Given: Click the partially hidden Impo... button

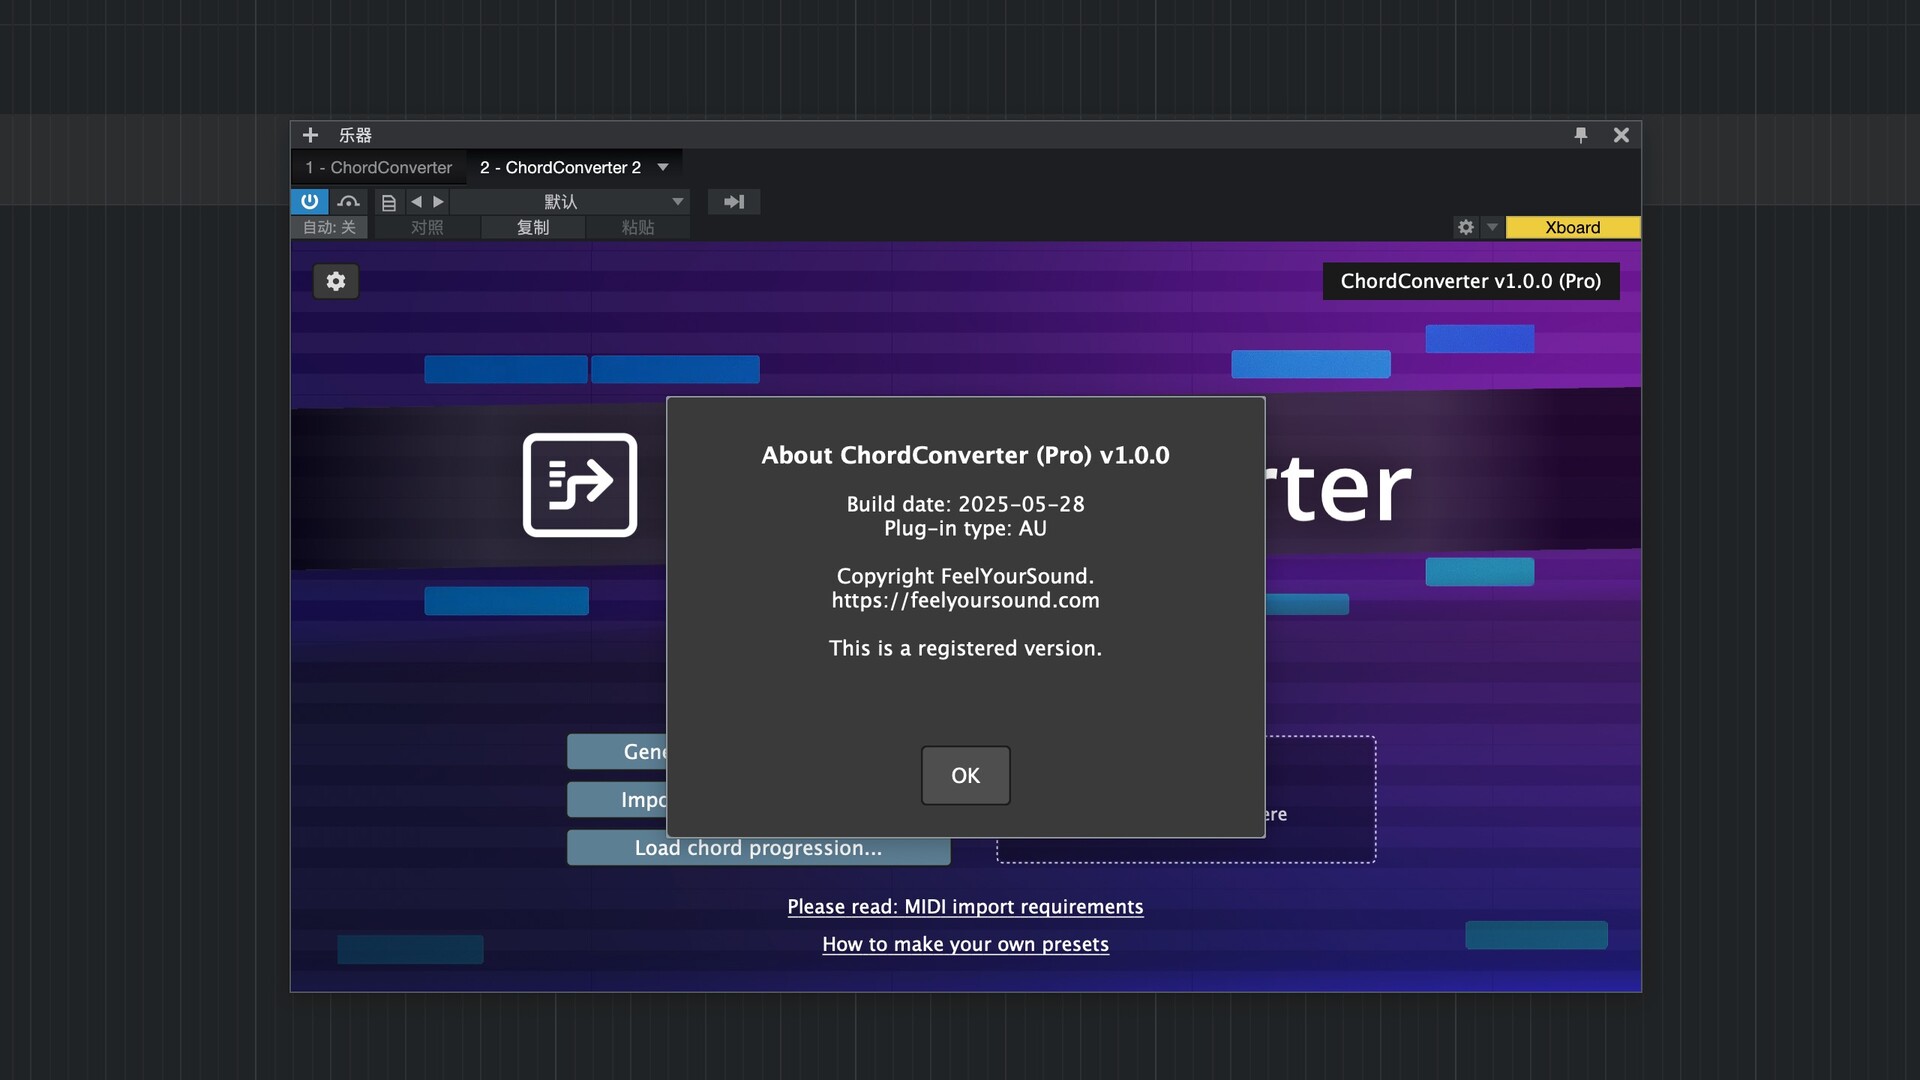Looking at the screenshot, I should point(617,799).
